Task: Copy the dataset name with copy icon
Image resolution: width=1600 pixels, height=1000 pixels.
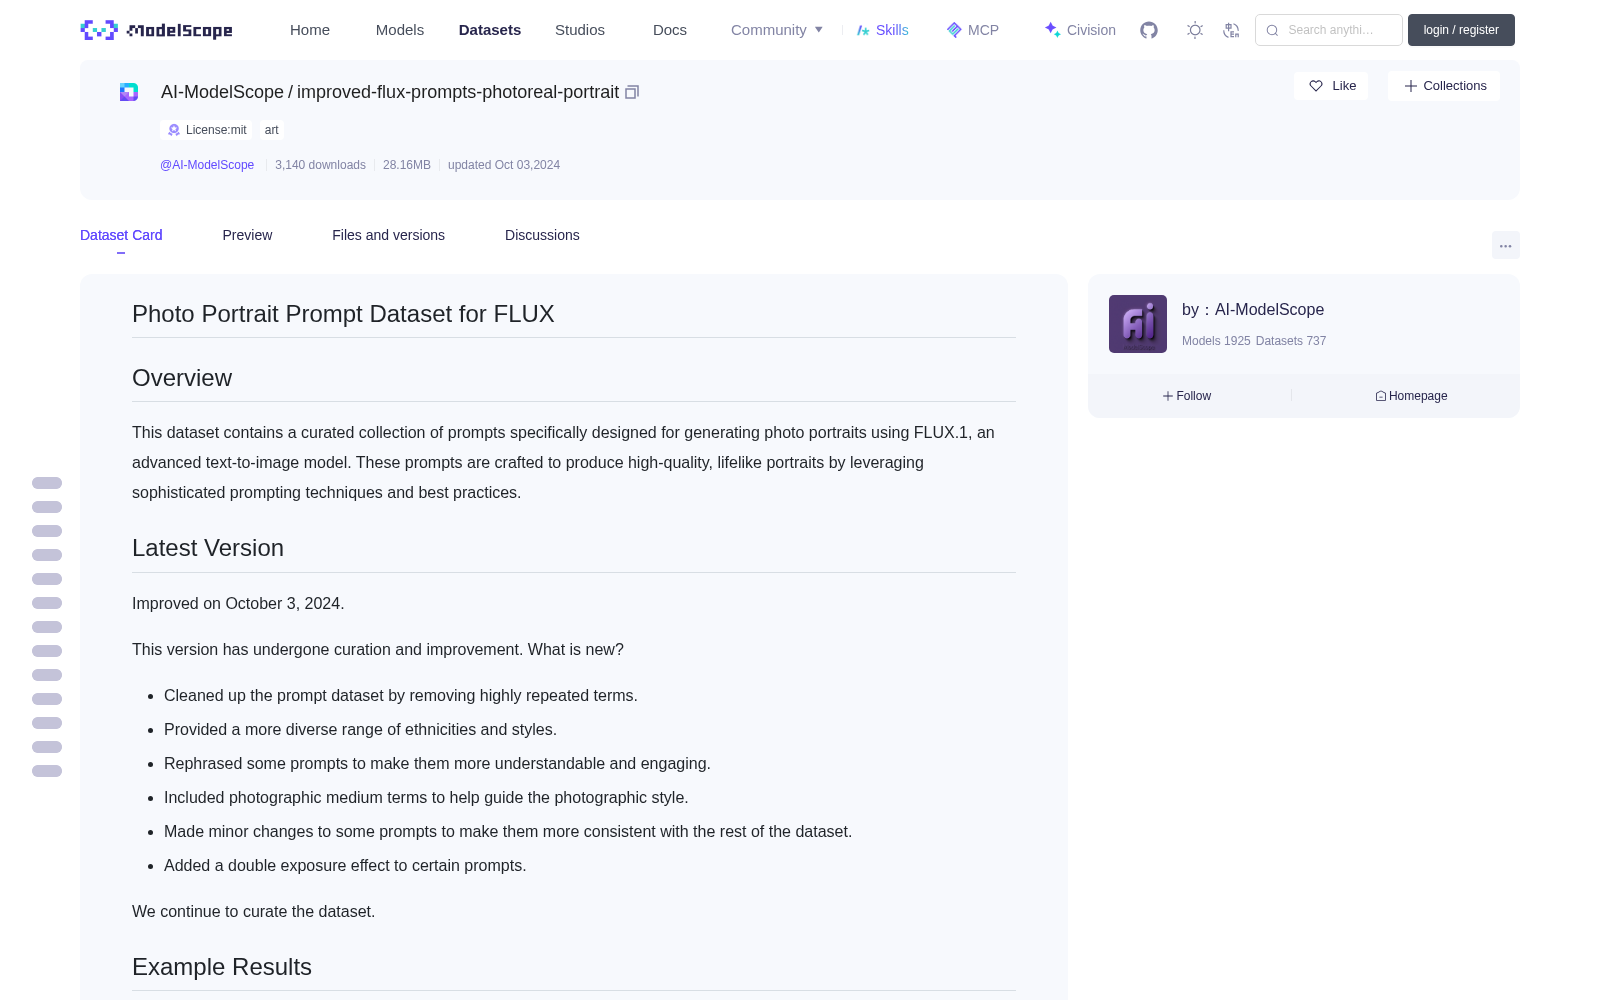Action: pos(632,92)
